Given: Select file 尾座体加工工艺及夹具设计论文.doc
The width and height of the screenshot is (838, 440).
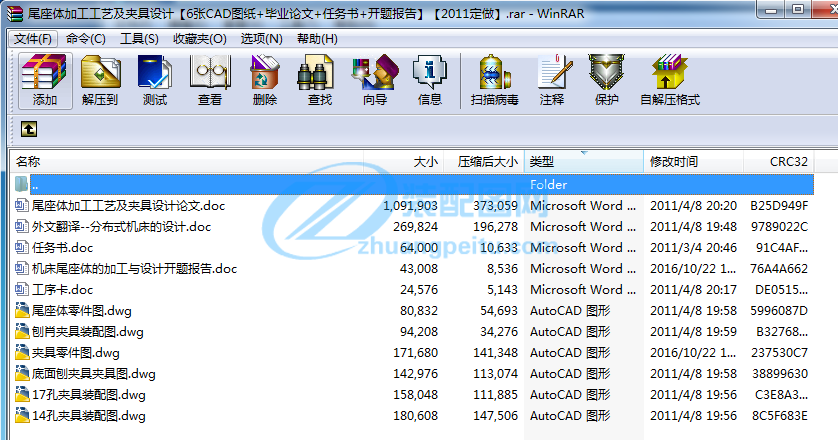Looking at the screenshot, I should [128, 205].
